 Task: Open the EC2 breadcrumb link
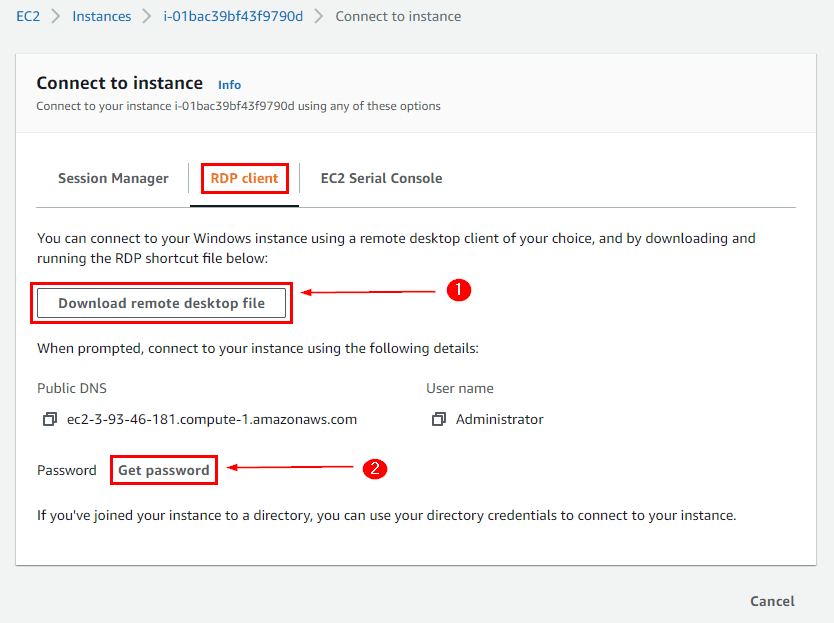click(x=27, y=16)
